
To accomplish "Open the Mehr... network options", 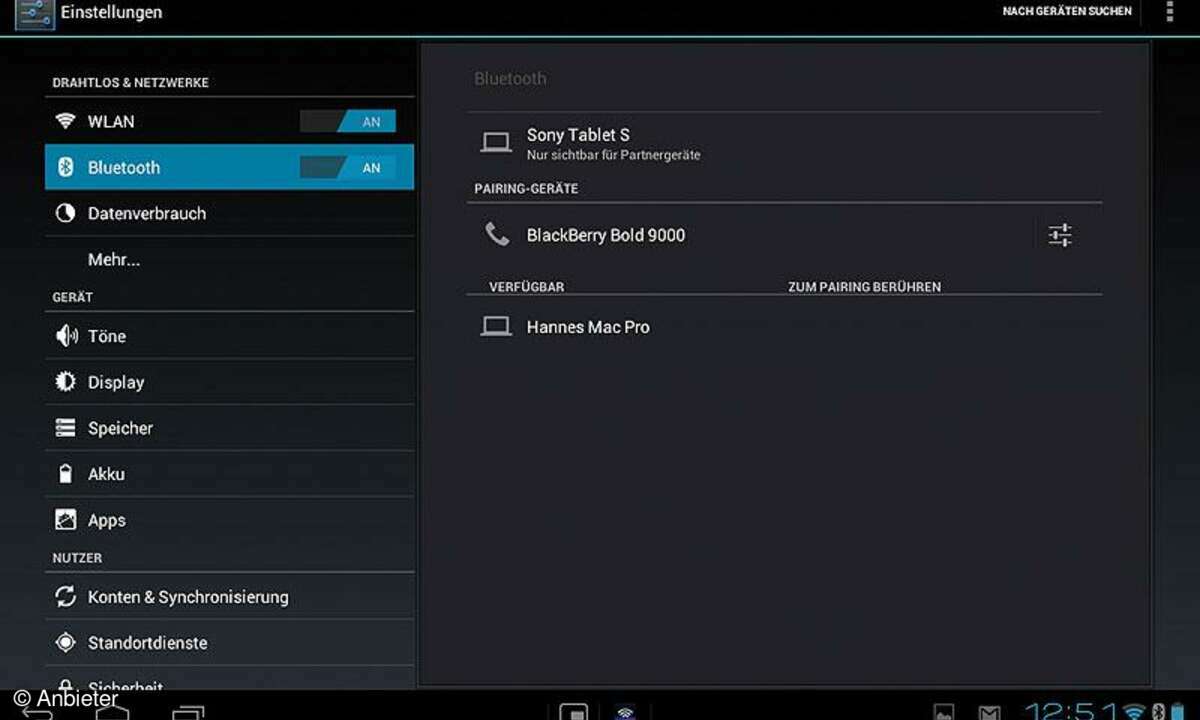I will (x=229, y=260).
